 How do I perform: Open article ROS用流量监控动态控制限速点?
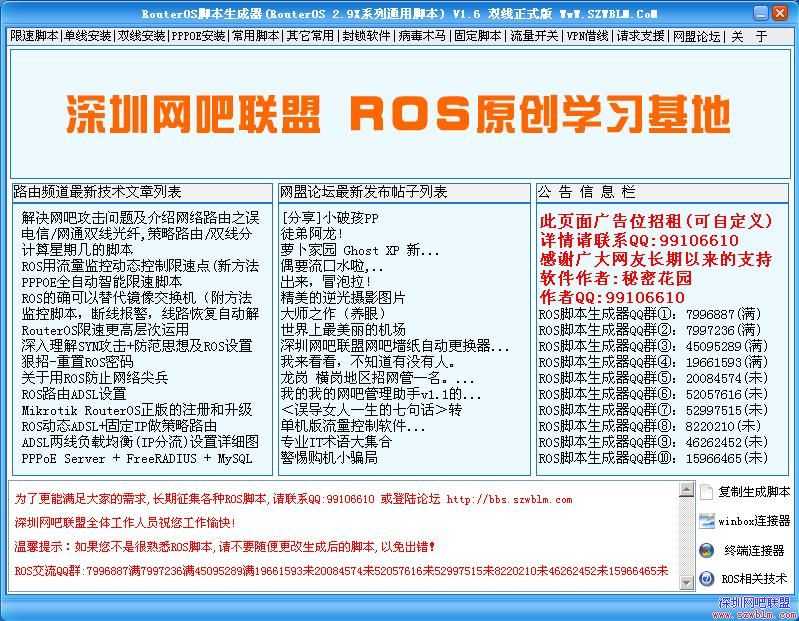pos(141,266)
